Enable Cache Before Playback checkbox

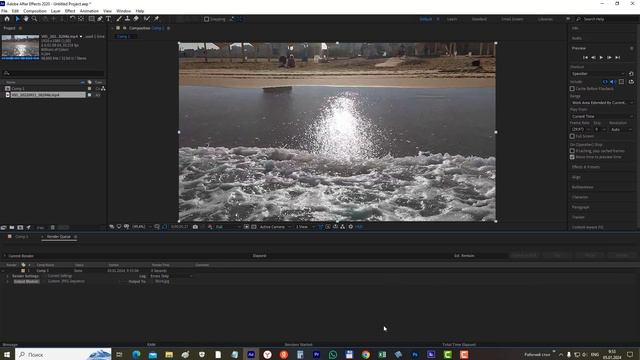tap(572, 89)
